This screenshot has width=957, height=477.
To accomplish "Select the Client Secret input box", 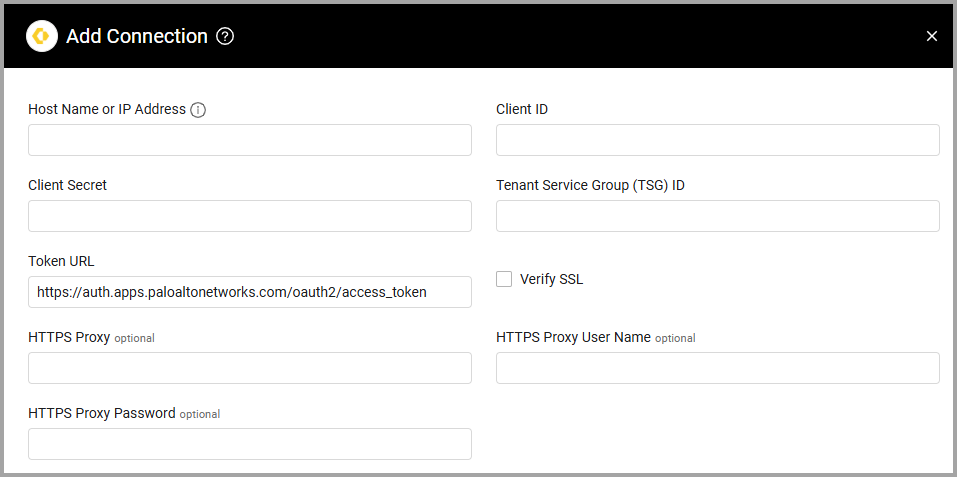I will (250, 216).
